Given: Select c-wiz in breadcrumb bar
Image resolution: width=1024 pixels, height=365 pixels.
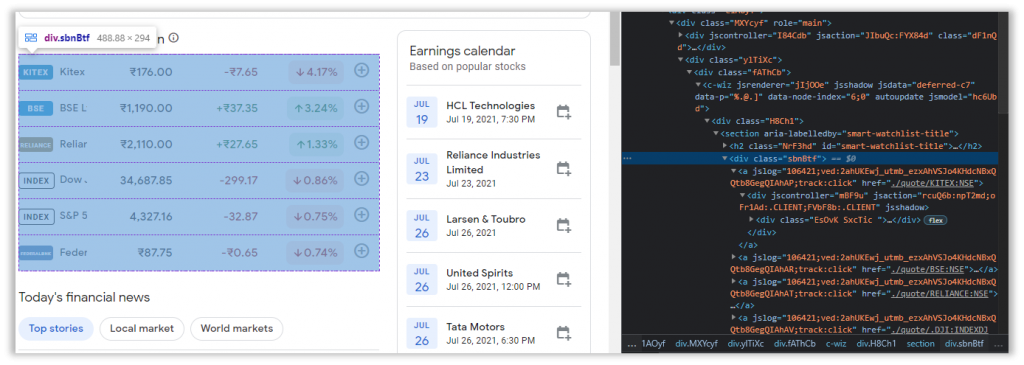Looking at the screenshot, I should point(836,344).
